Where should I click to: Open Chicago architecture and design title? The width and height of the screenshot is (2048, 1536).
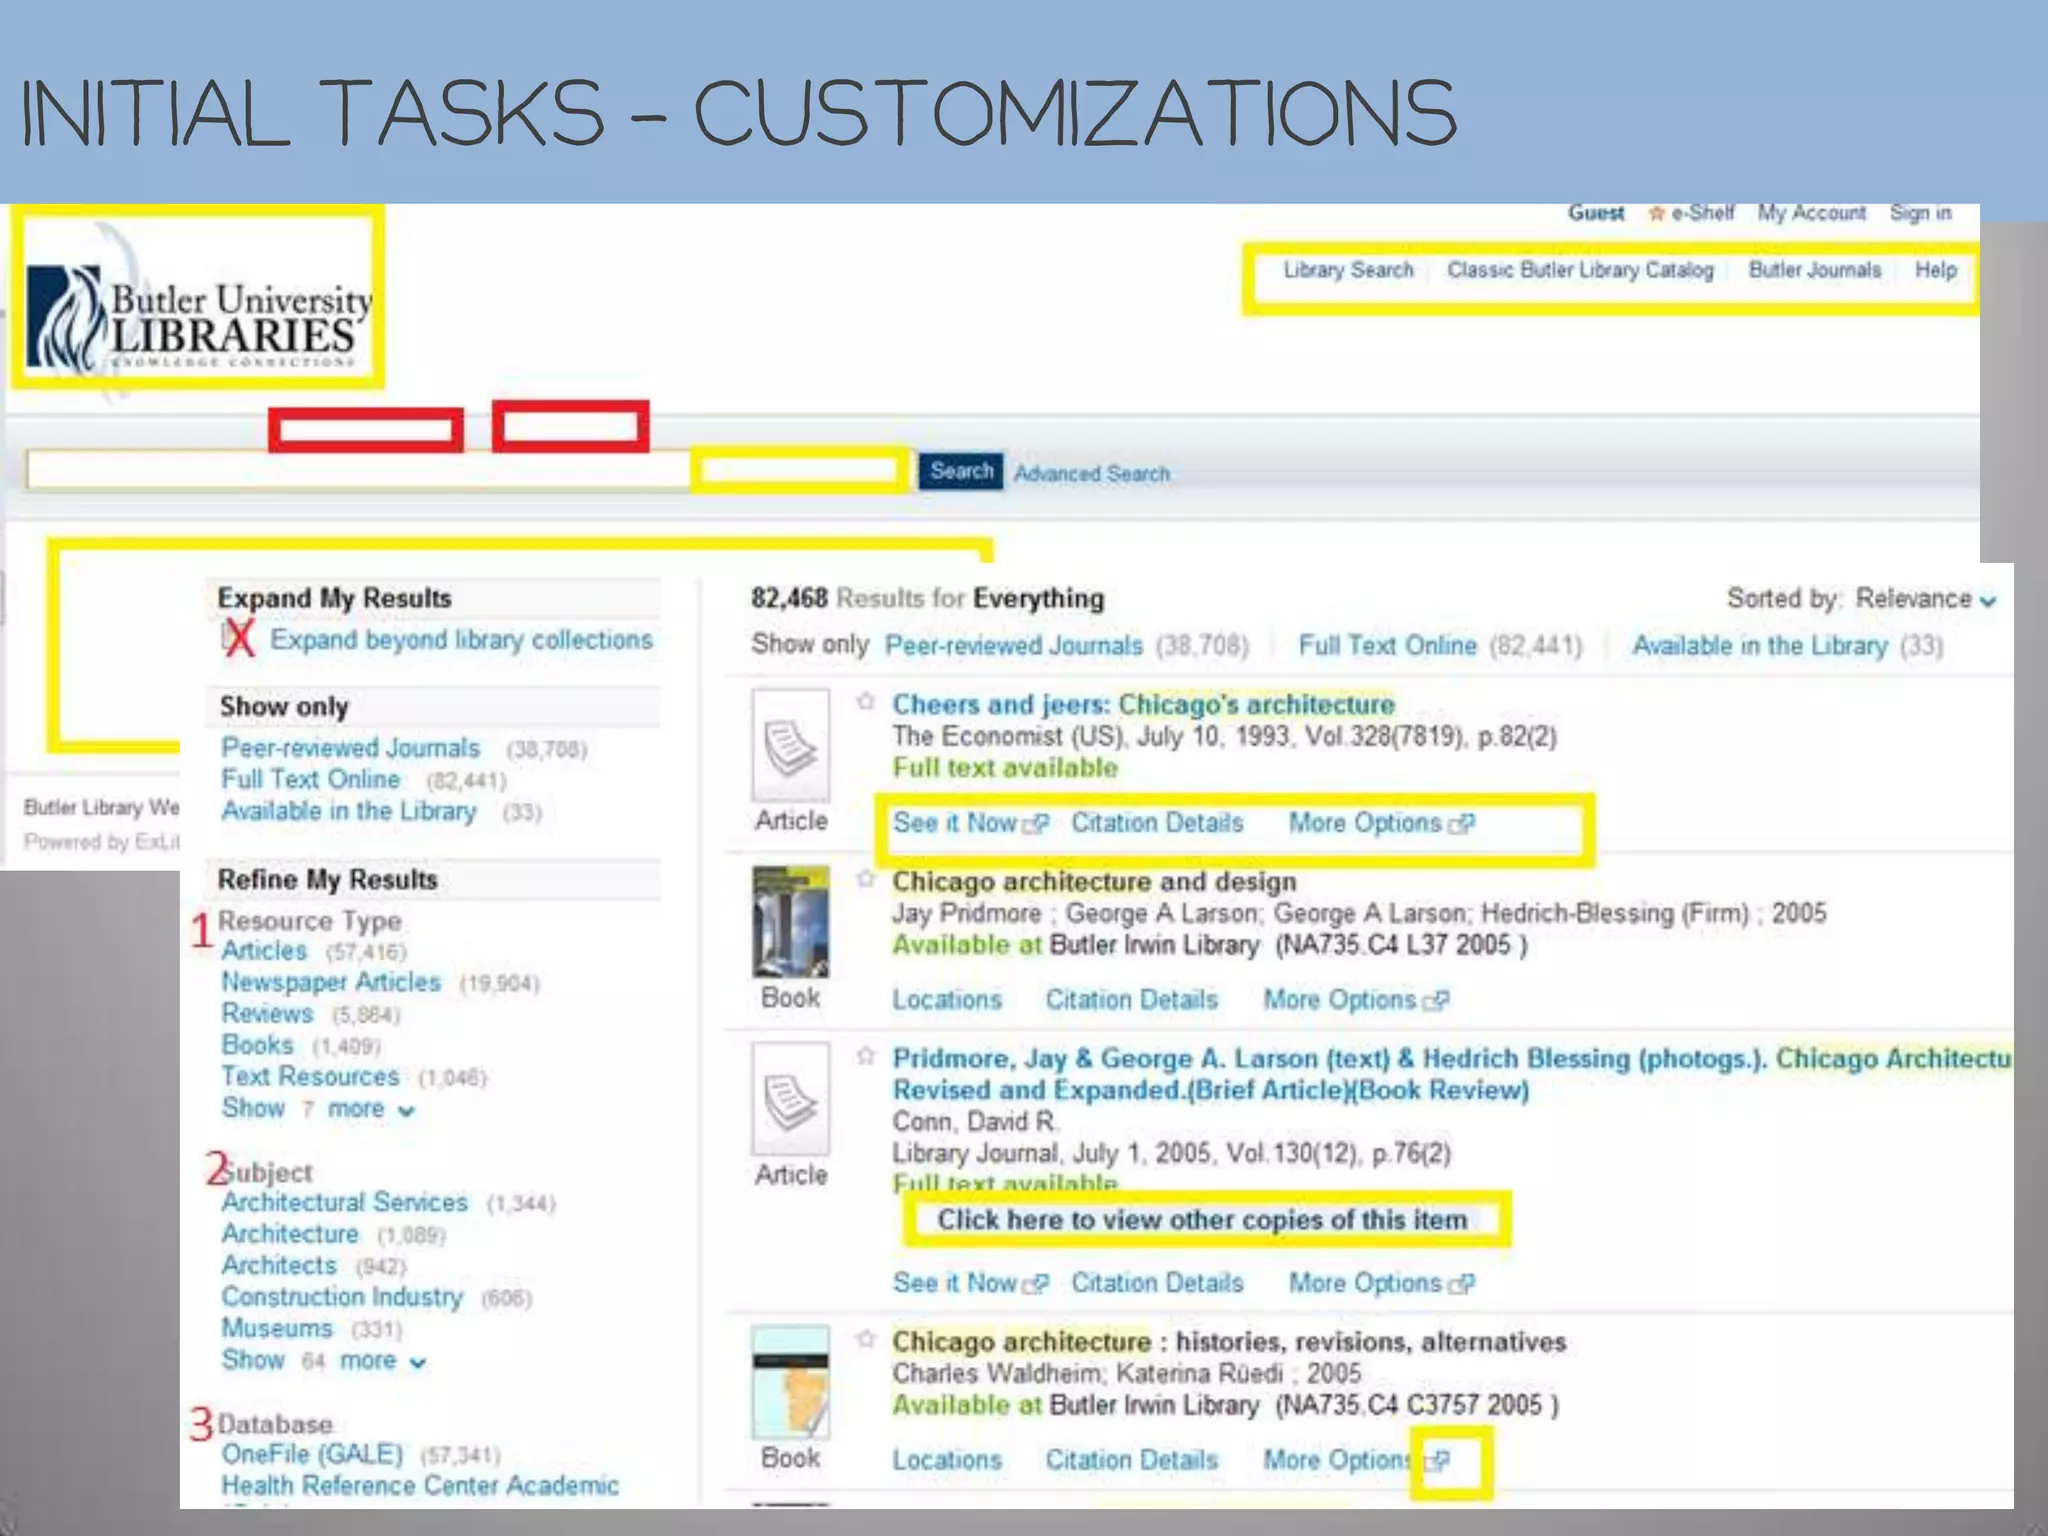(x=1094, y=882)
